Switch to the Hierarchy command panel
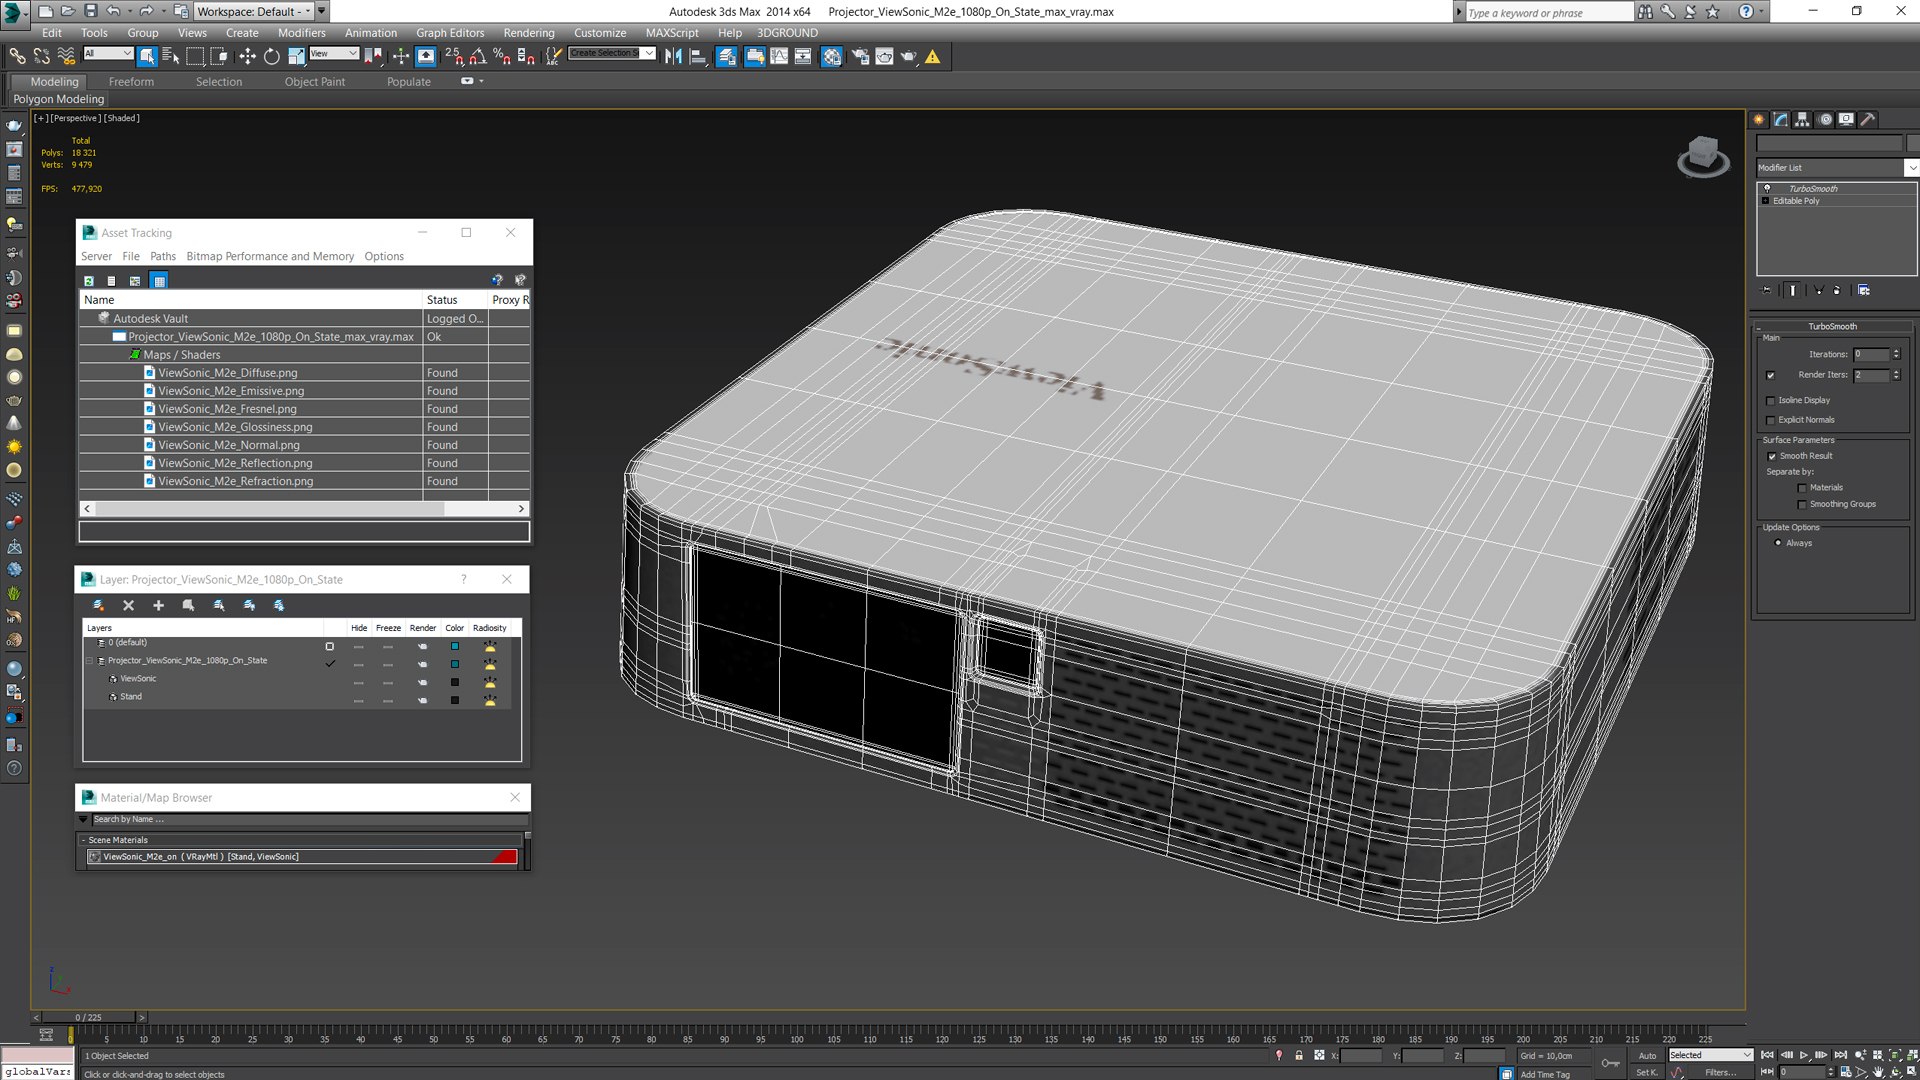 (x=1802, y=119)
